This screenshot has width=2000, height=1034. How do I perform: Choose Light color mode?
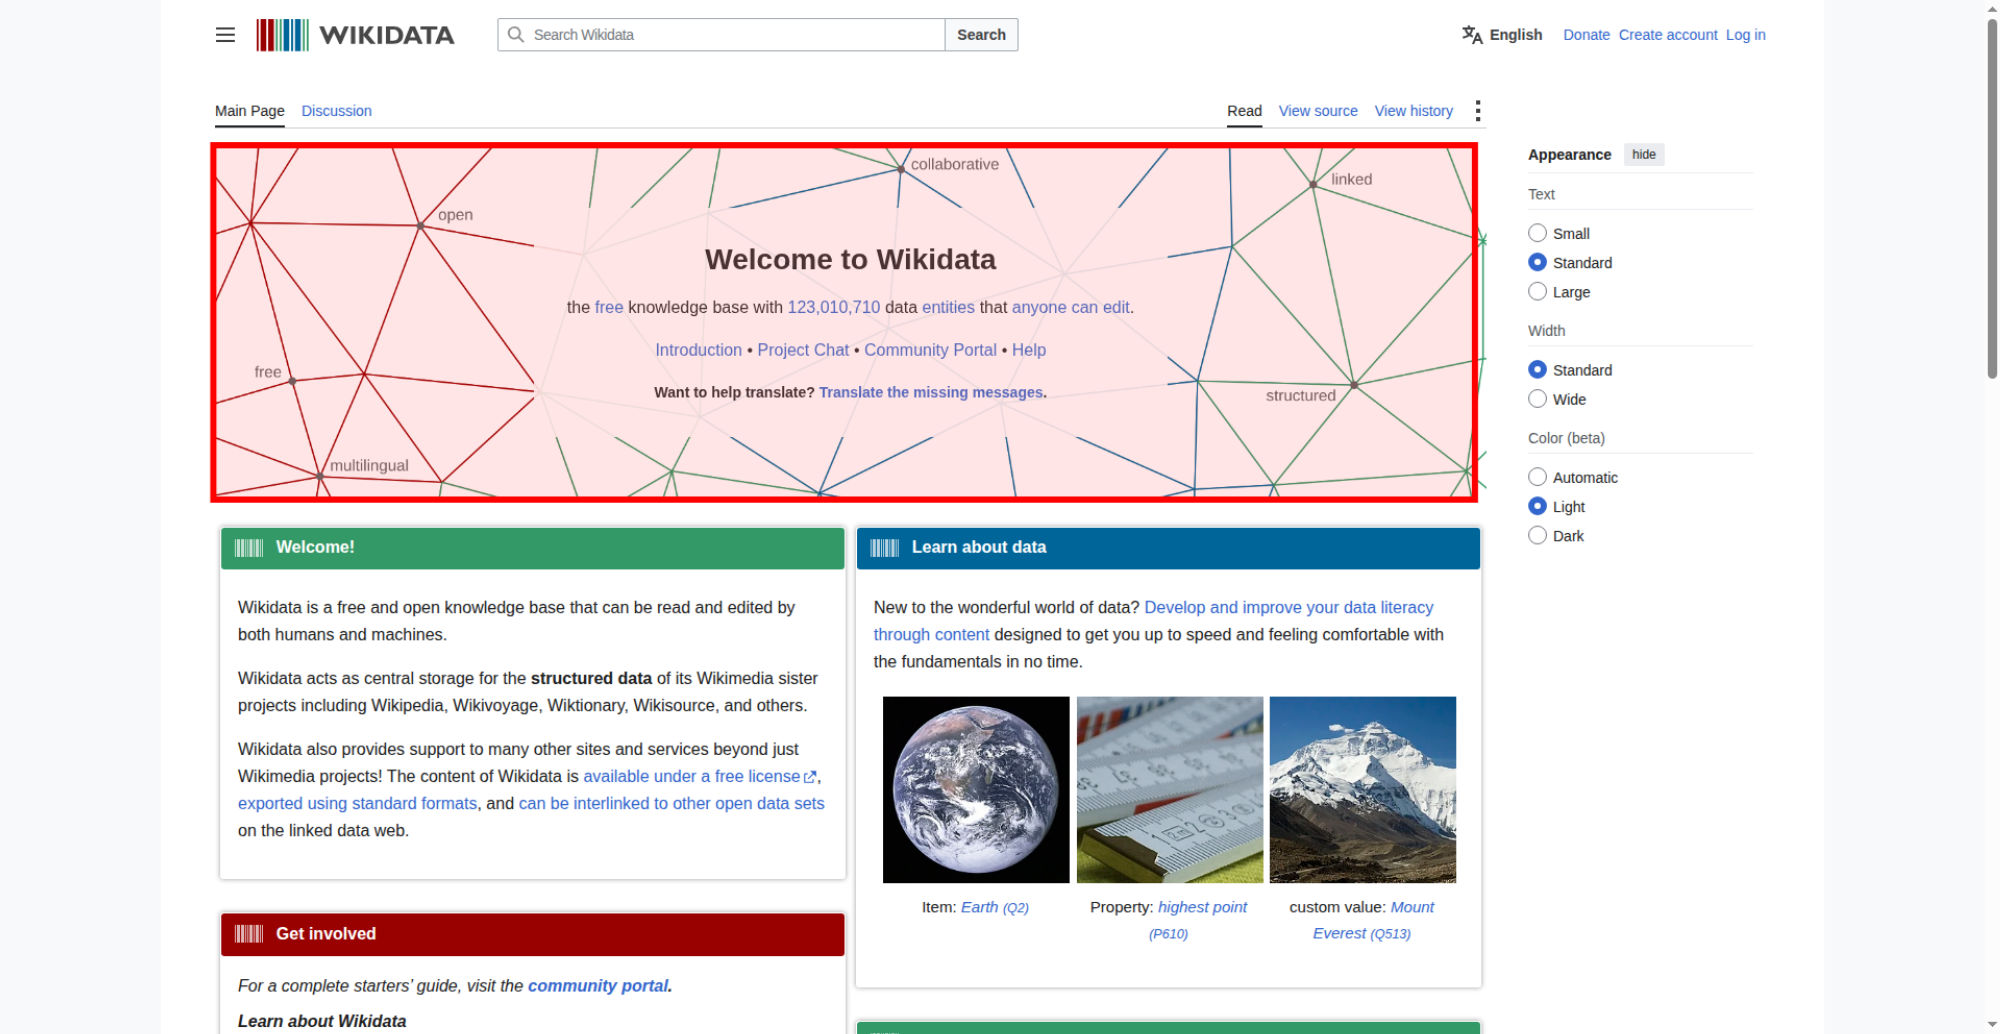point(1537,506)
